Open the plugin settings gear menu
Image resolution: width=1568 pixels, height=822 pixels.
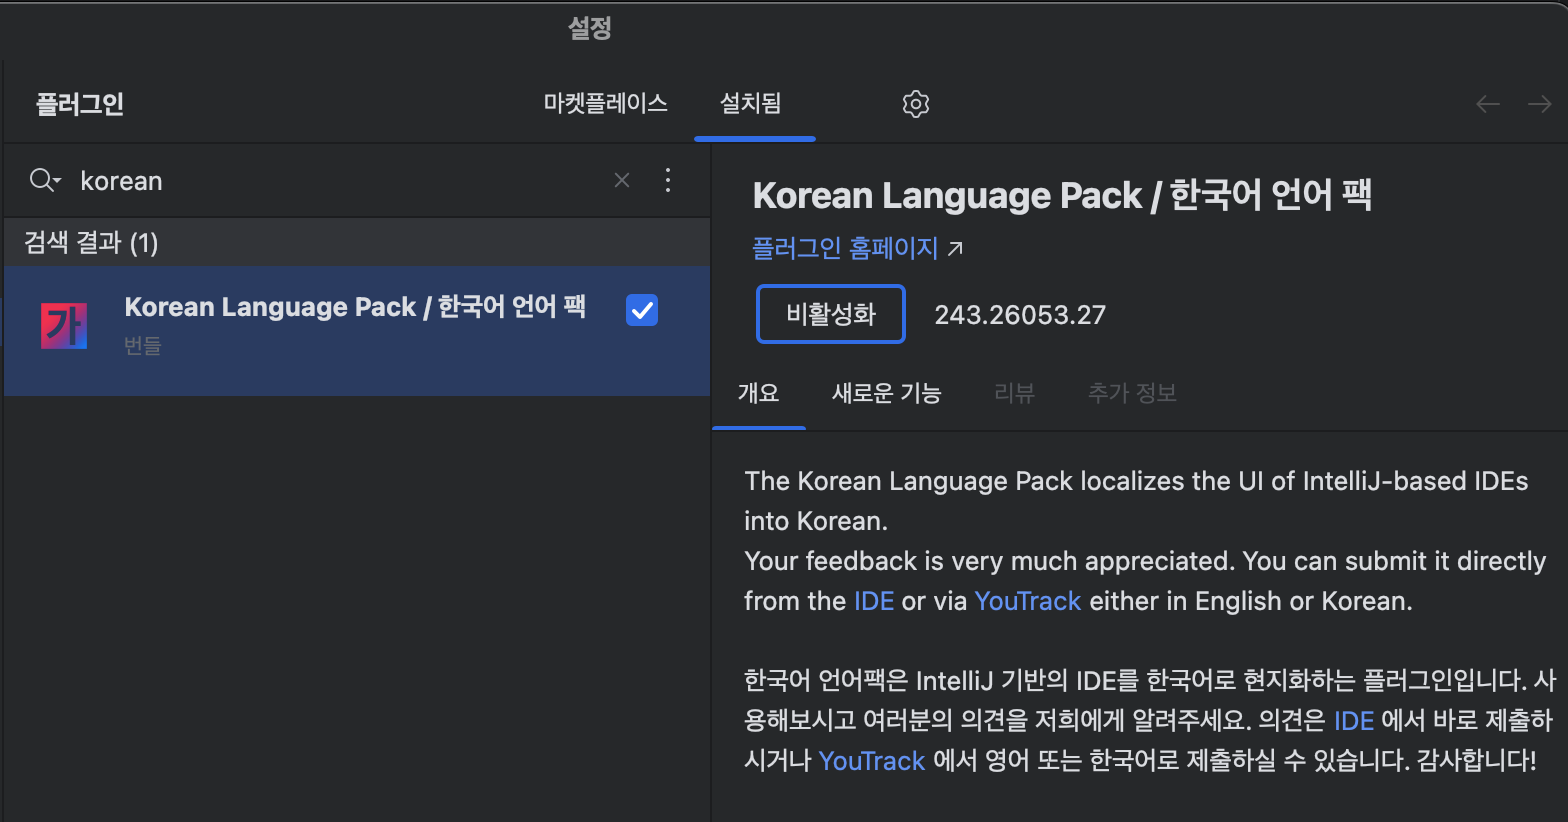(x=916, y=104)
